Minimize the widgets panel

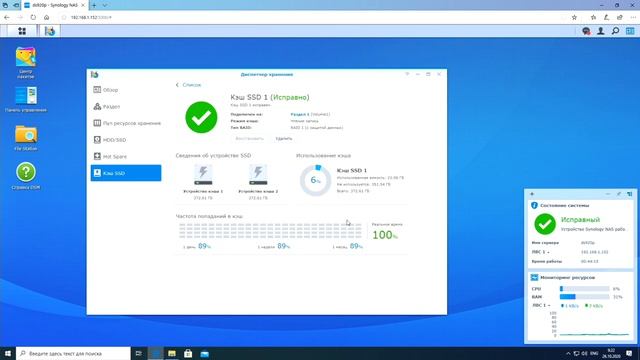pyautogui.click(x=608, y=194)
